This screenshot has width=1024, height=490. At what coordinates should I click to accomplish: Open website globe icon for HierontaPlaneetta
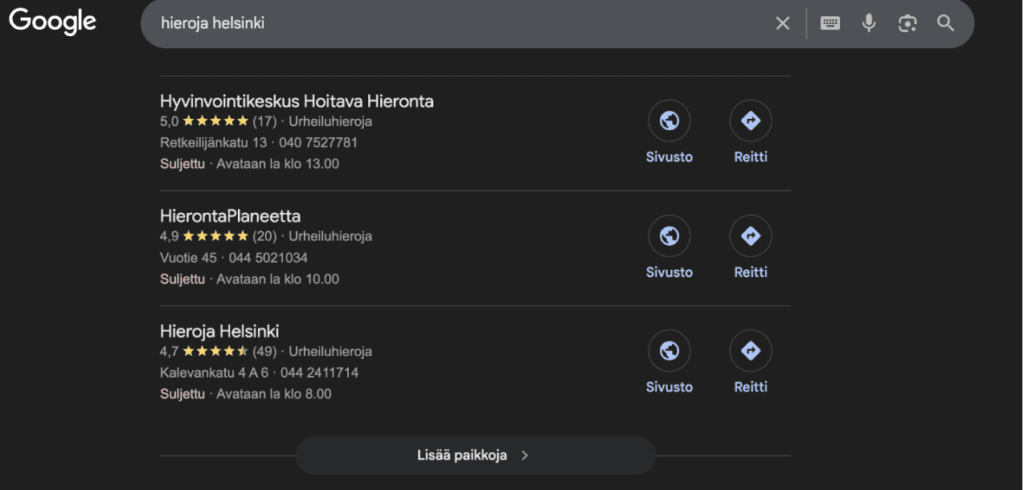(669, 236)
